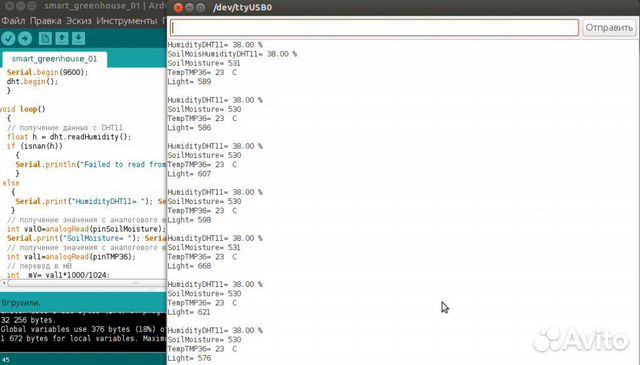Click the 'void loop()' code line
The image size is (640, 365).
click(x=22, y=109)
